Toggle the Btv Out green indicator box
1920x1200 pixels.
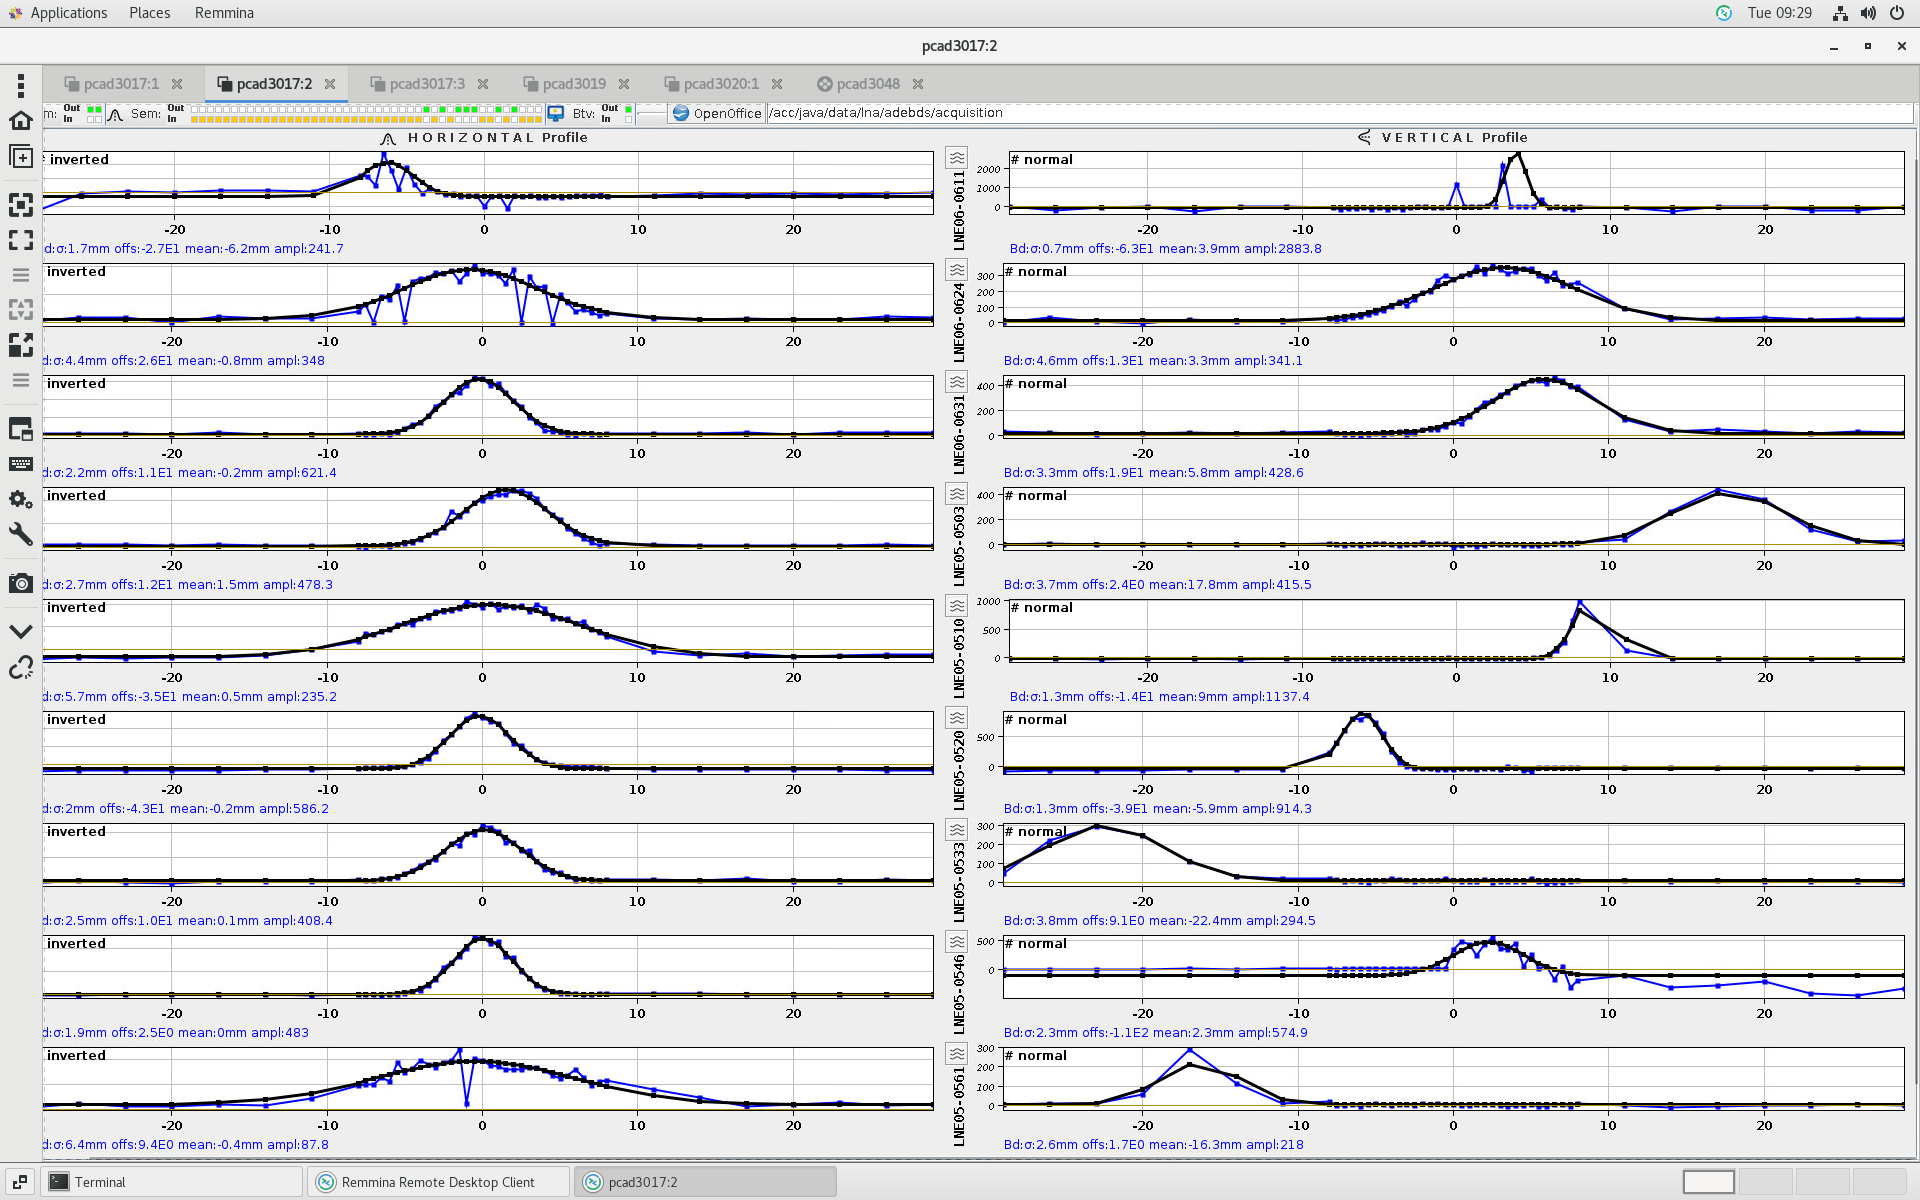click(628, 109)
